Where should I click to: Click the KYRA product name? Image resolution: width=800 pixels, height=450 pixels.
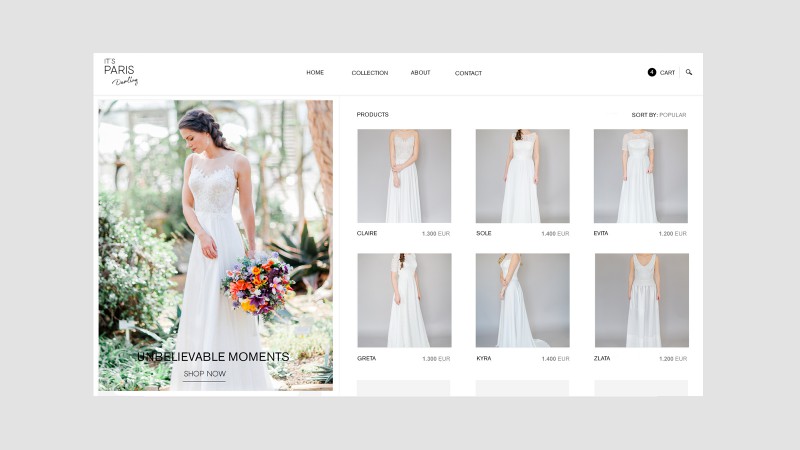pos(484,358)
